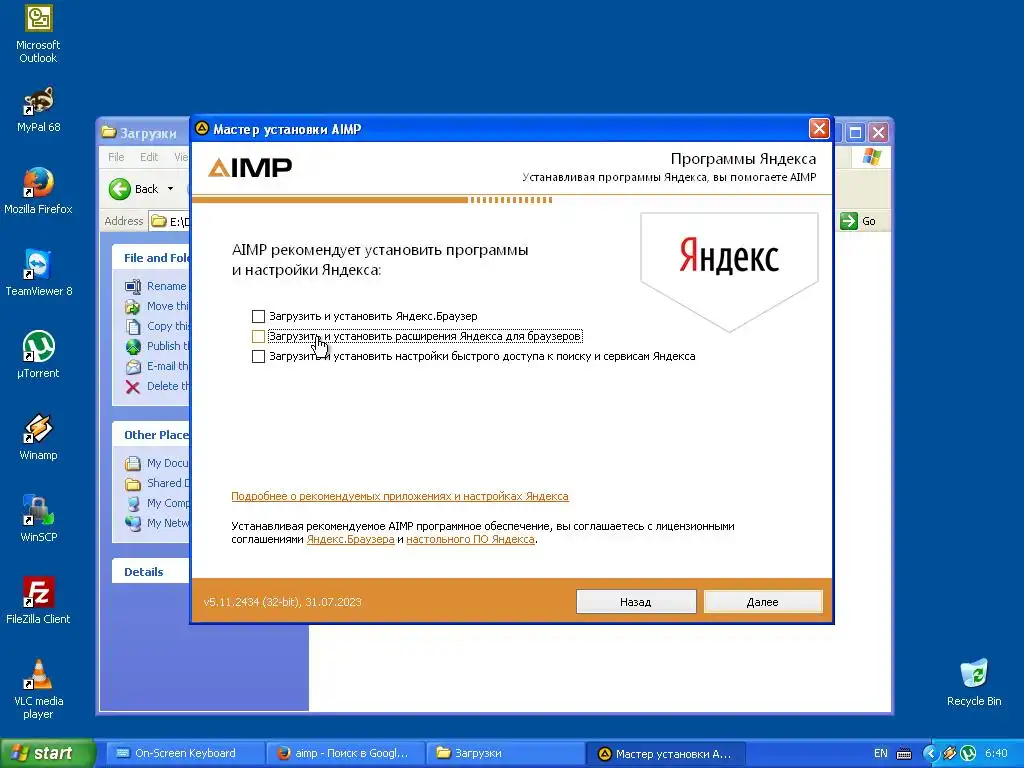The width and height of the screenshot is (1024, 768).
Task: Open the Яндекс.Браузера license link
Action: coord(351,539)
